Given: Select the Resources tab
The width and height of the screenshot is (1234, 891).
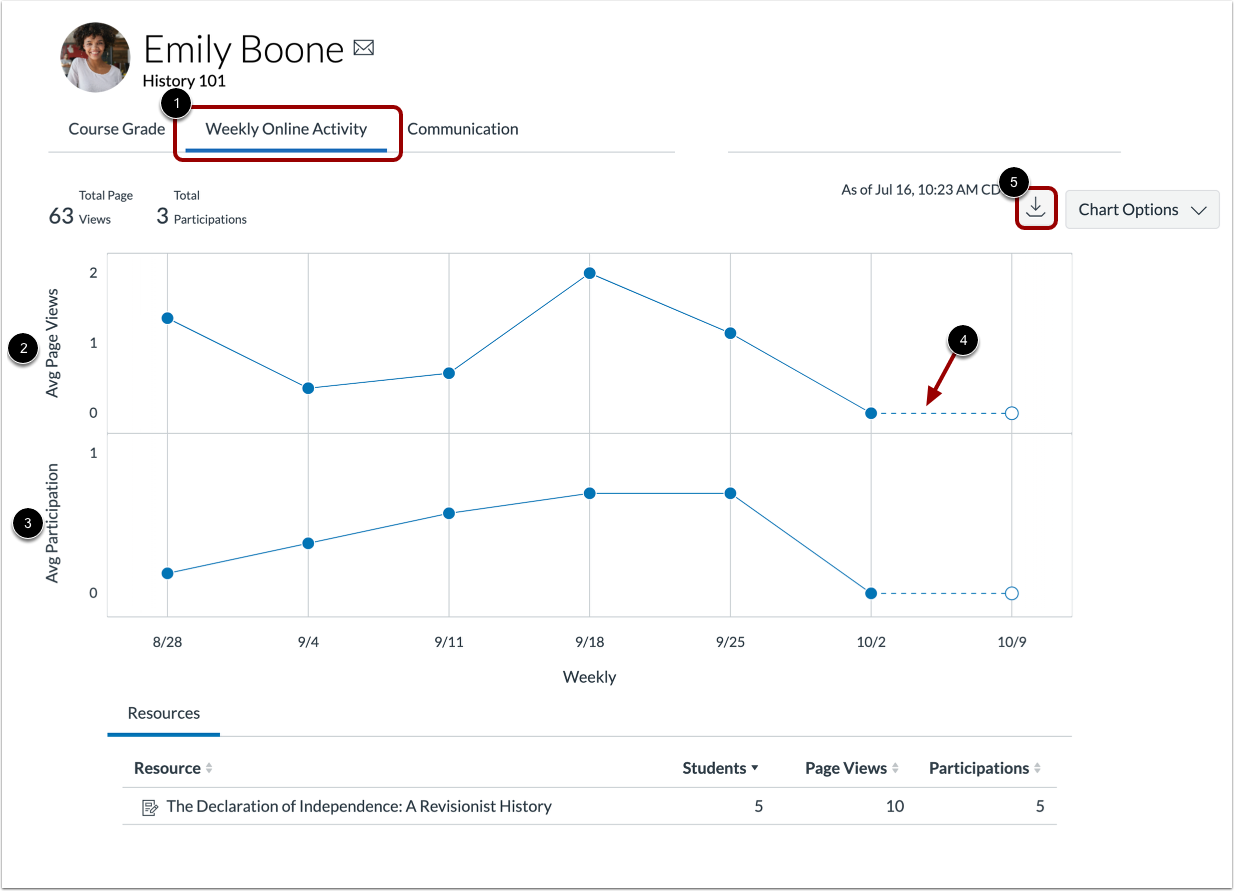Looking at the screenshot, I should click(163, 713).
